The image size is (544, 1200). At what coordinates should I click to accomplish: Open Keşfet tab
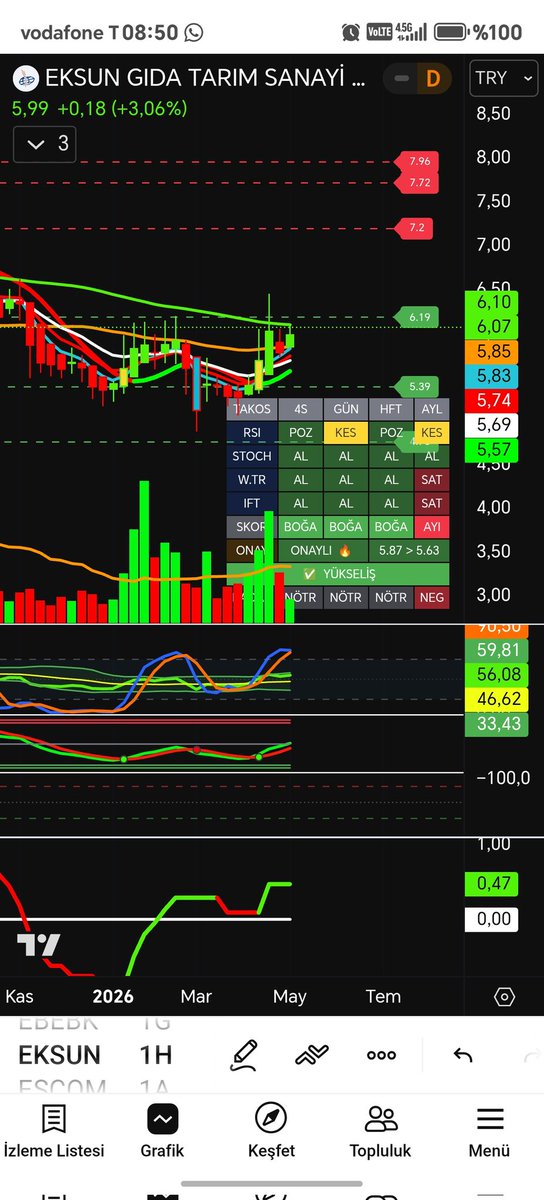[271, 1132]
